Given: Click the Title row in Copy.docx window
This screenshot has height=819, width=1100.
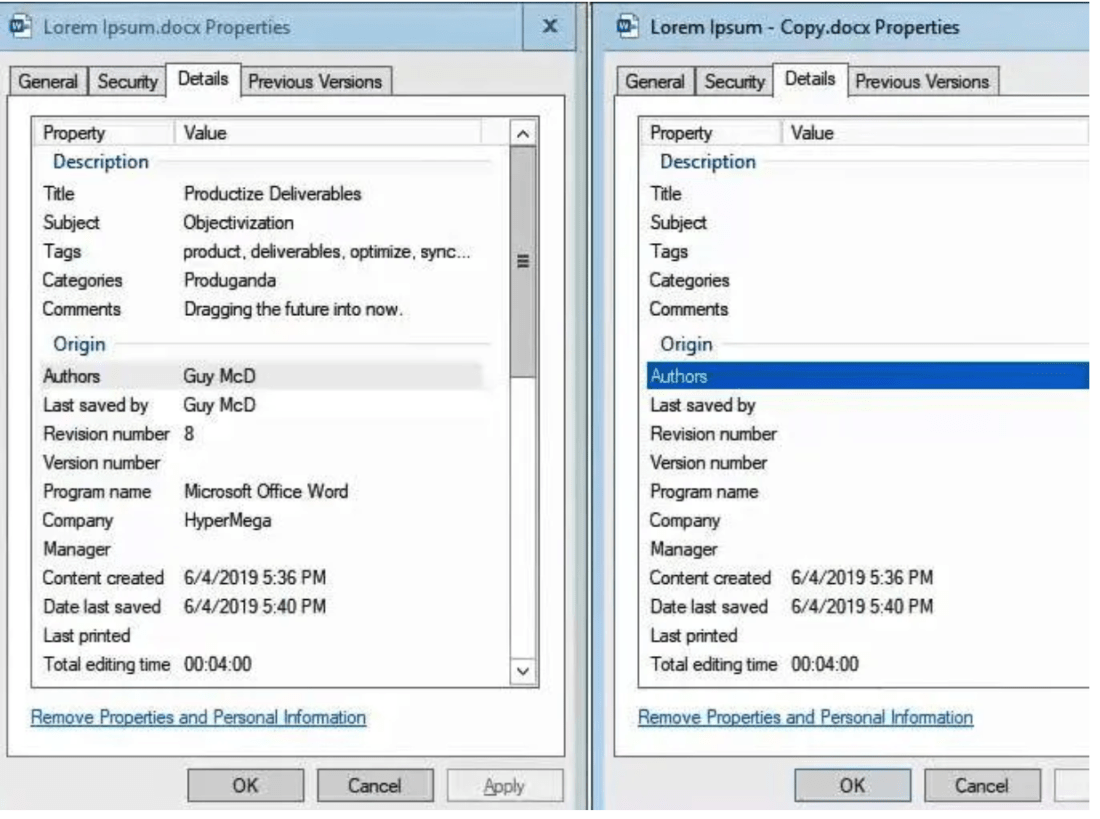Looking at the screenshot, I should coord(868,194).
